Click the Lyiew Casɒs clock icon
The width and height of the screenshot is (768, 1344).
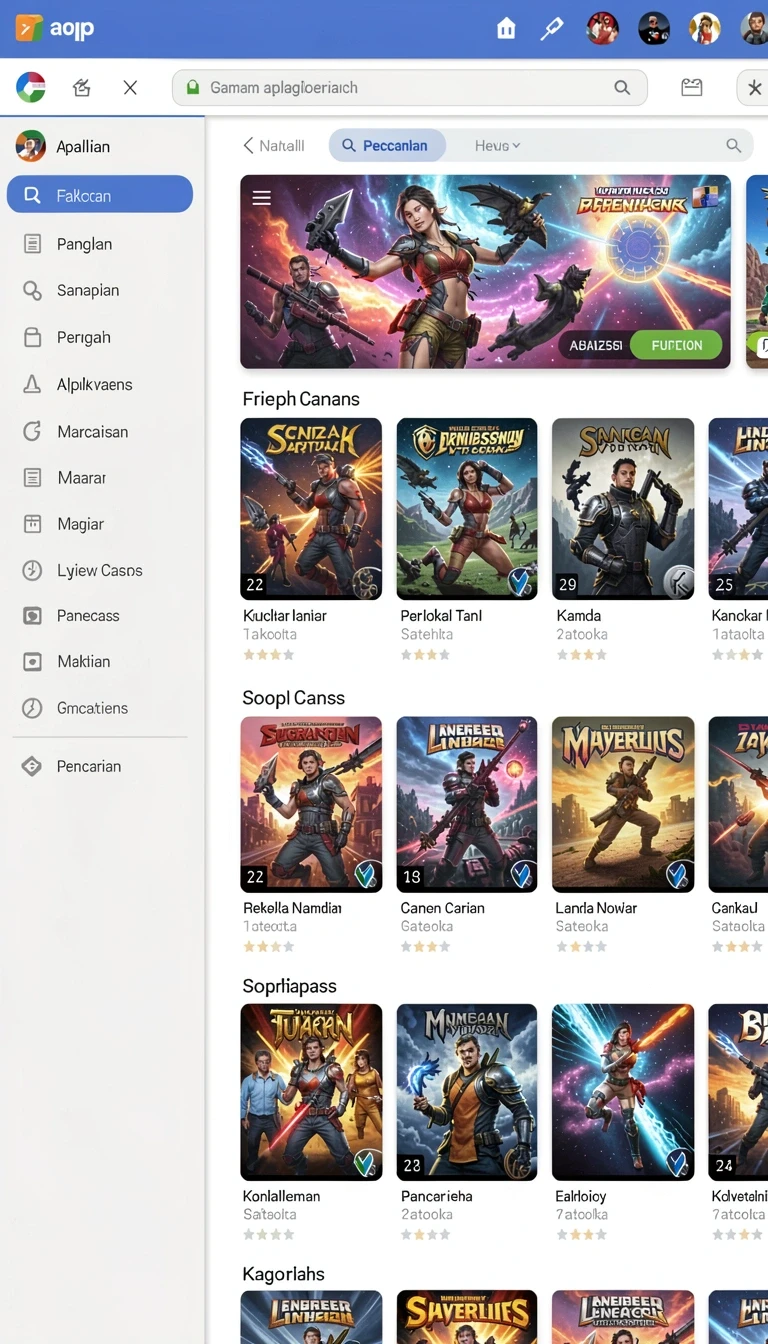click(32, 570)
